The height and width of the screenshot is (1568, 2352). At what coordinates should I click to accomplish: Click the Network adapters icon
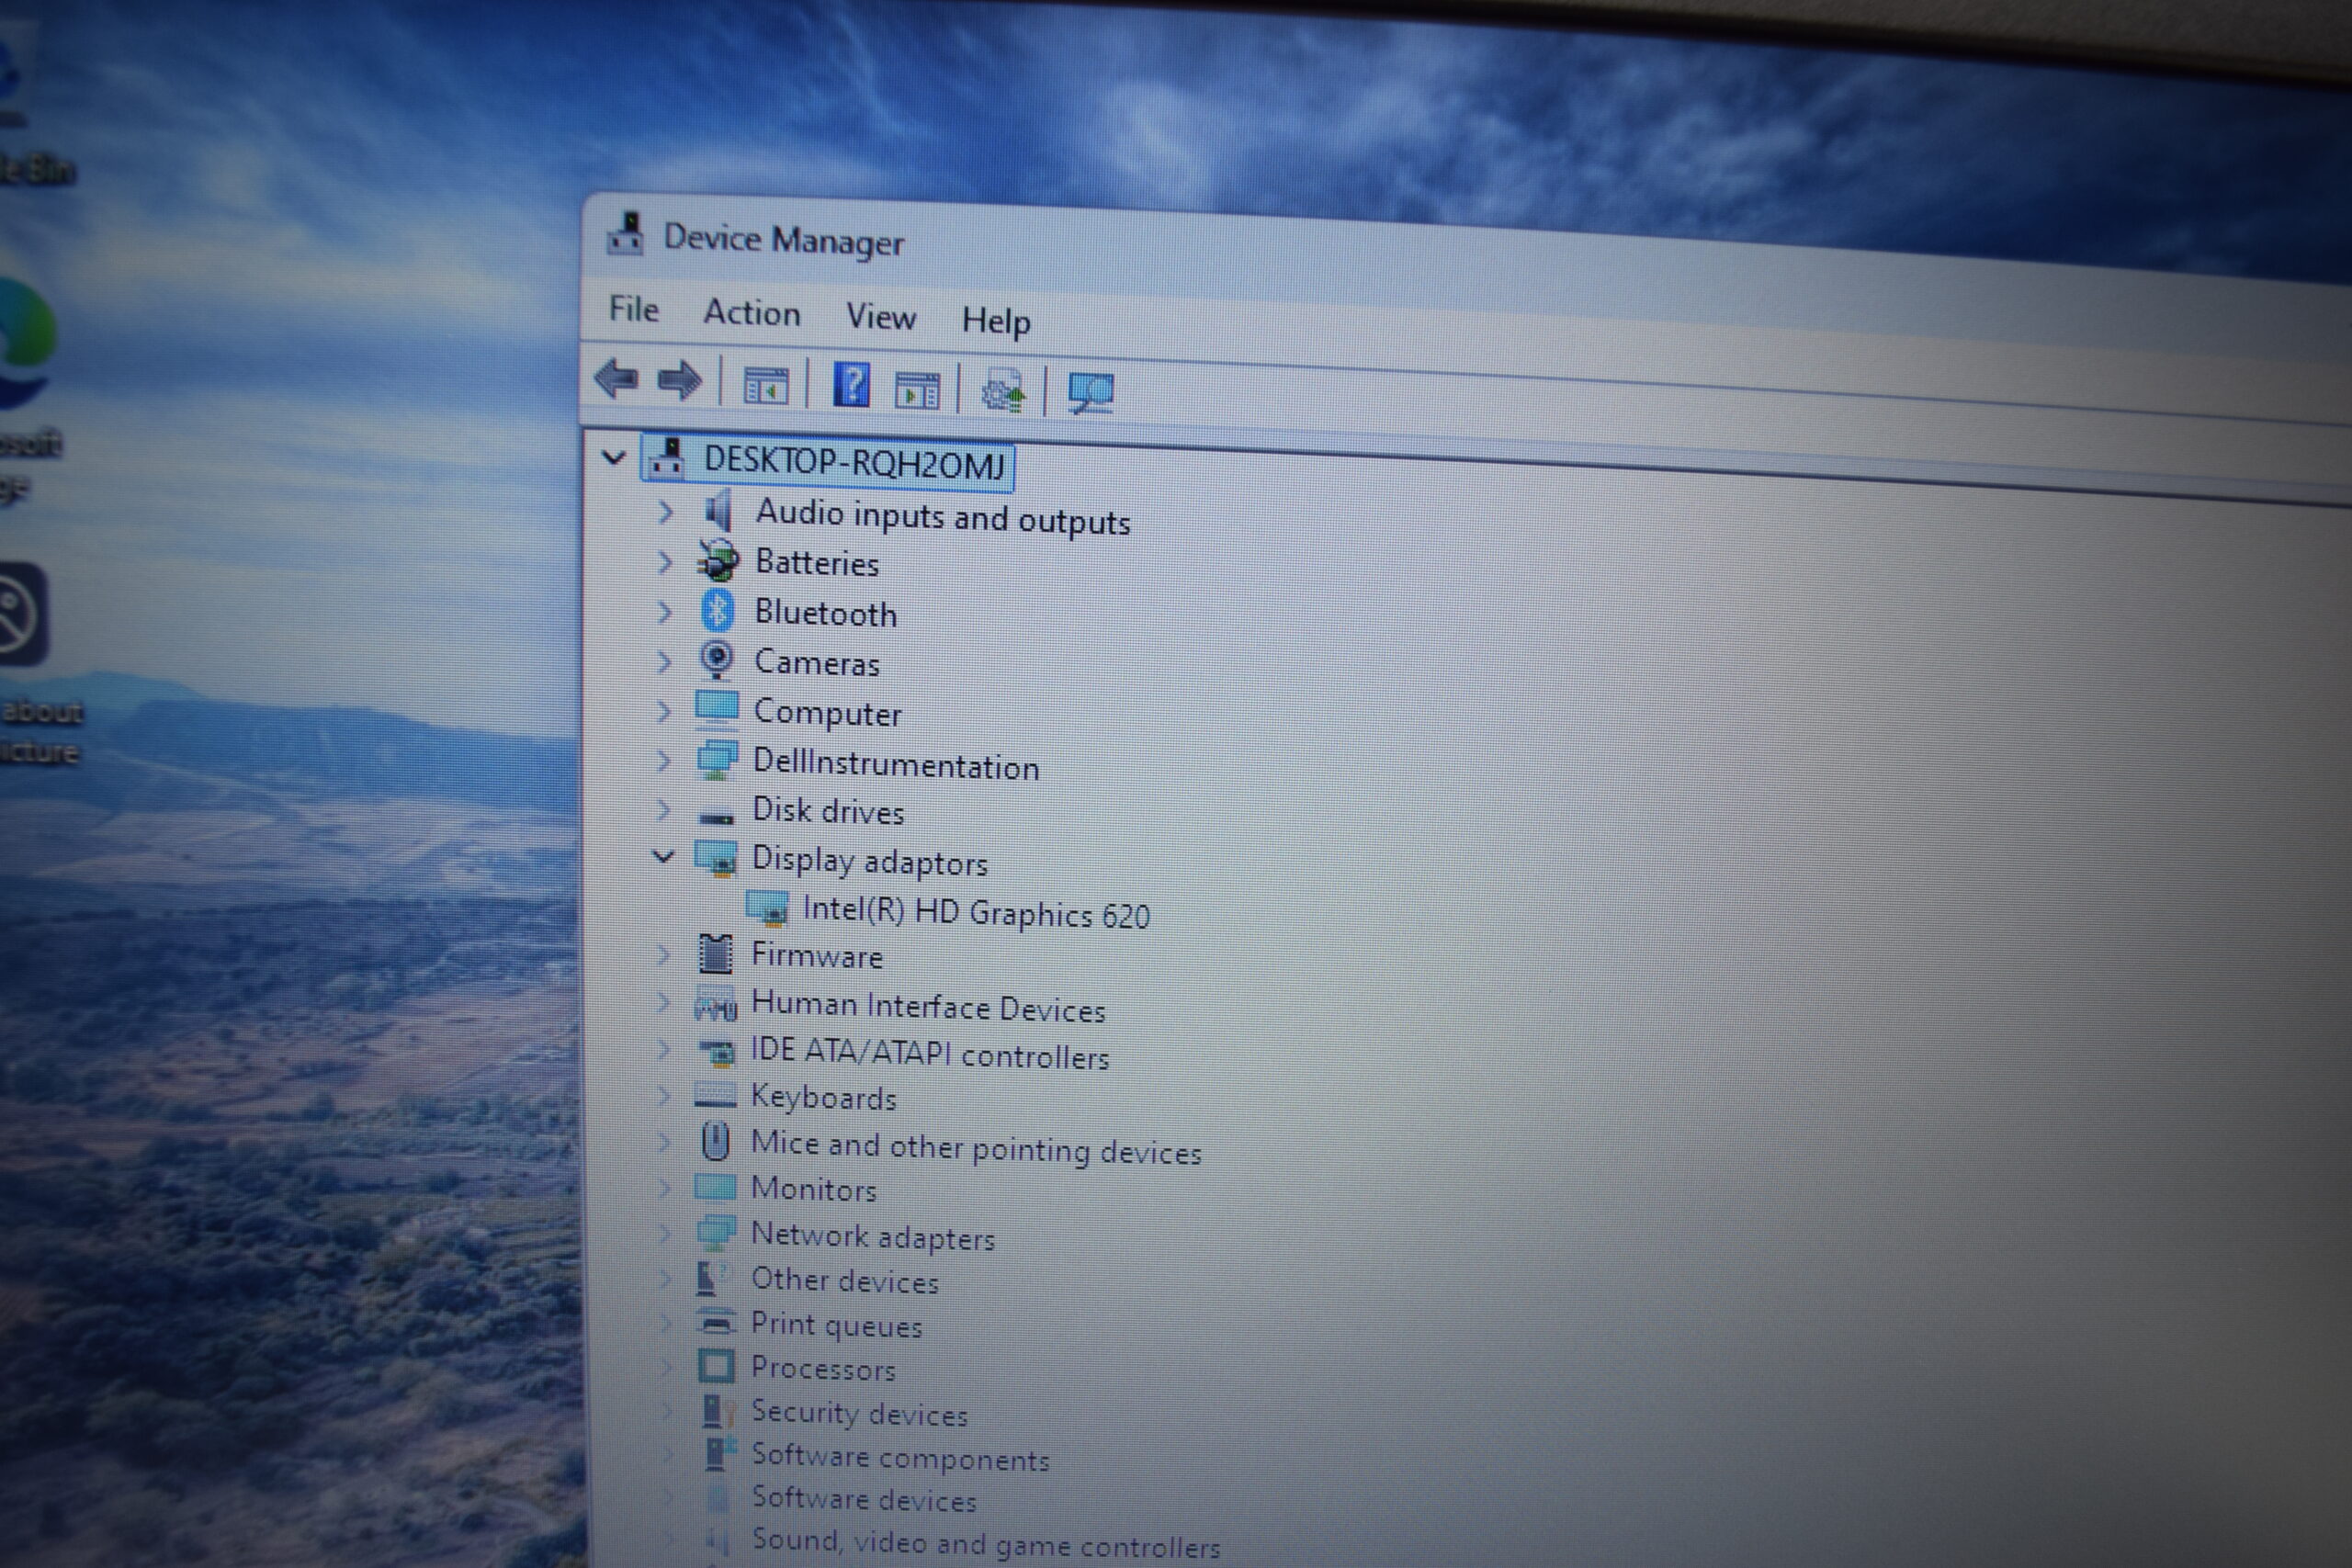pos(715,1233)
